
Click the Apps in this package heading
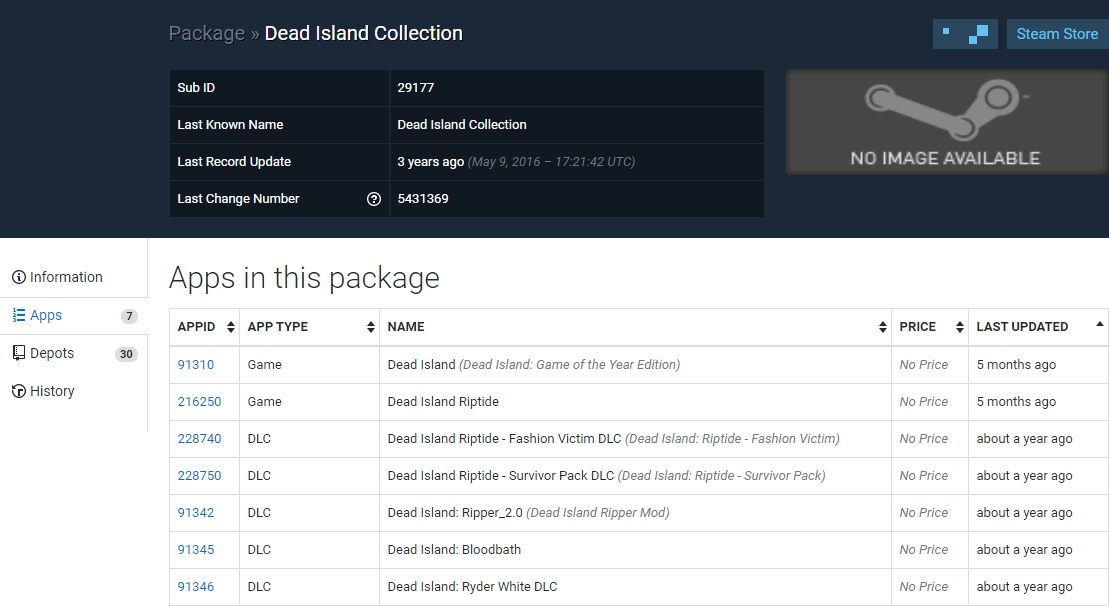coord(304,277)
